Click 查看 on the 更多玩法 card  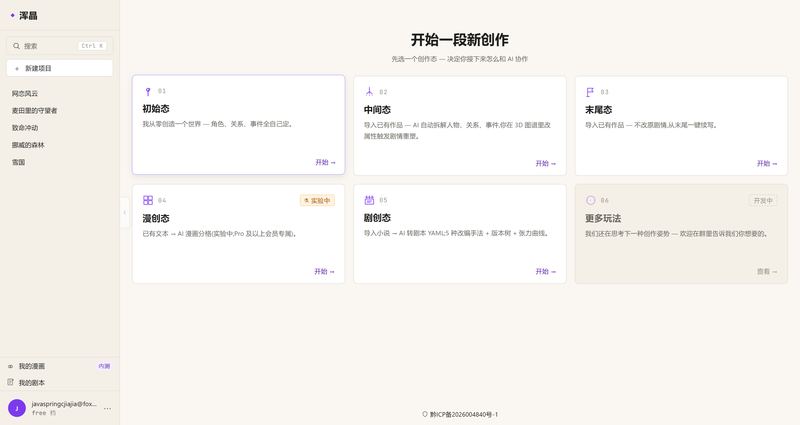click(767, 271)
